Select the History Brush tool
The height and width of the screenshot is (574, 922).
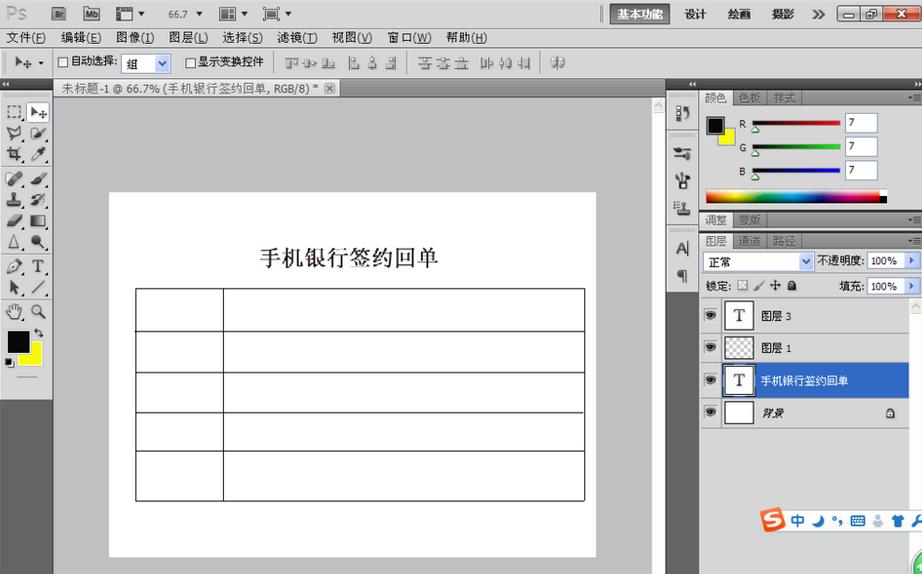[38, 200]
